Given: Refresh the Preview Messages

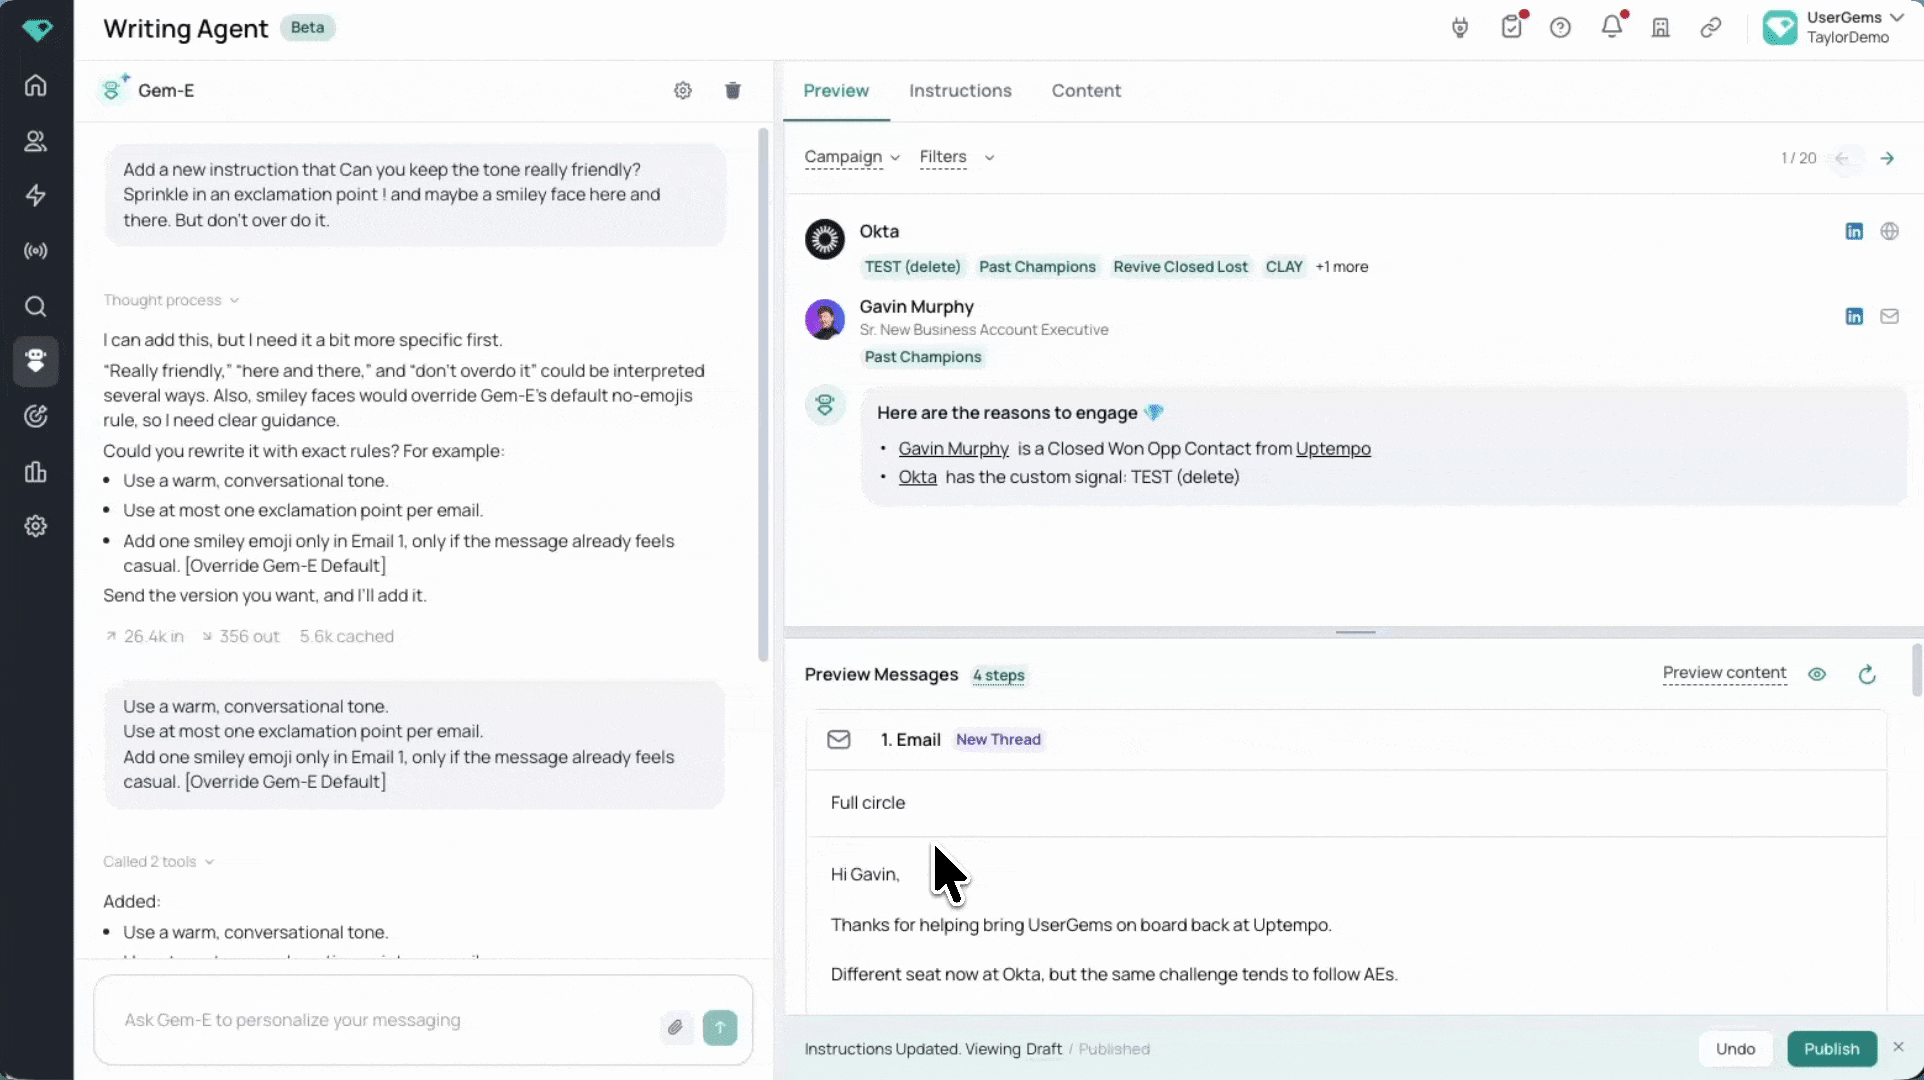Looking at the screenshot, I should pyautogui.click(x=1867, y=675).
